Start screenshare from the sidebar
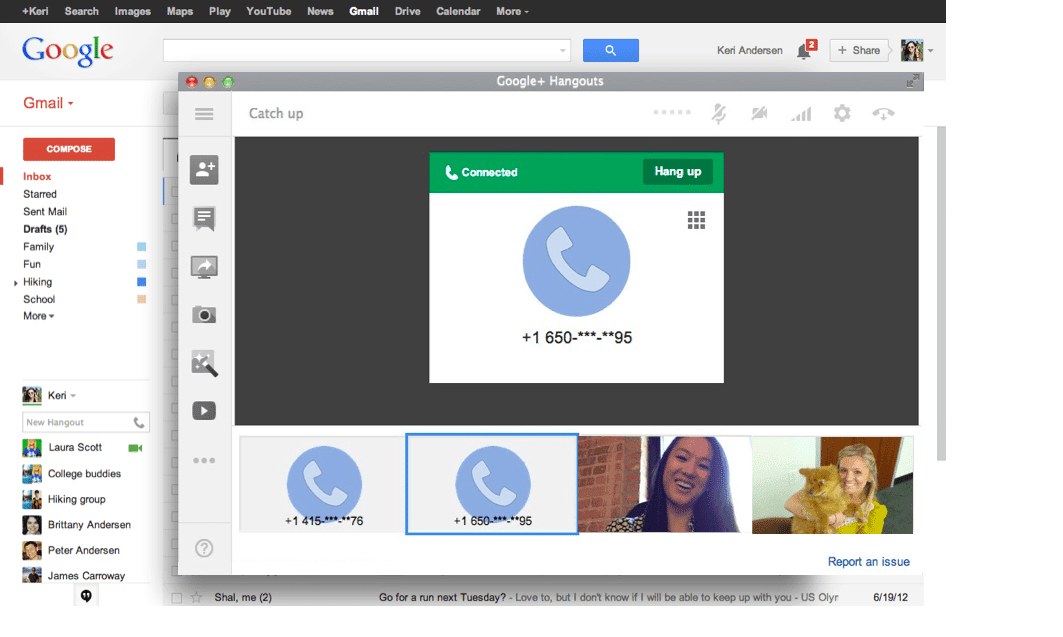Screen dimensions: 1063x637 [204, 267]
